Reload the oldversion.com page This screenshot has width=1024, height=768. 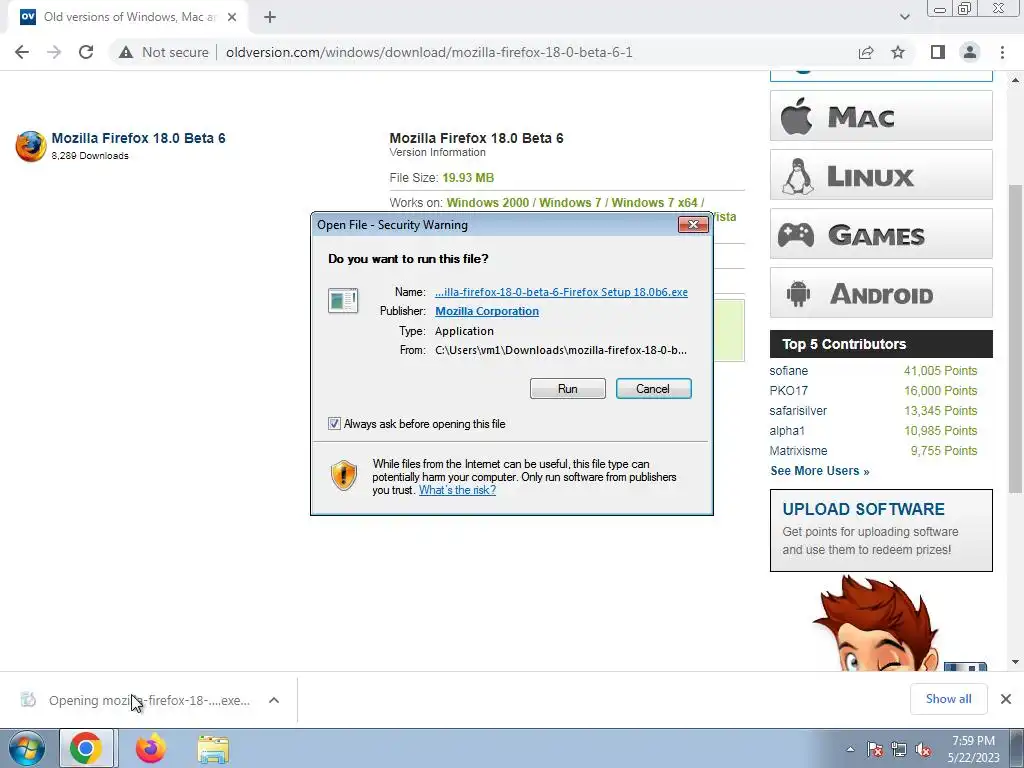click(x=86, y=52)
